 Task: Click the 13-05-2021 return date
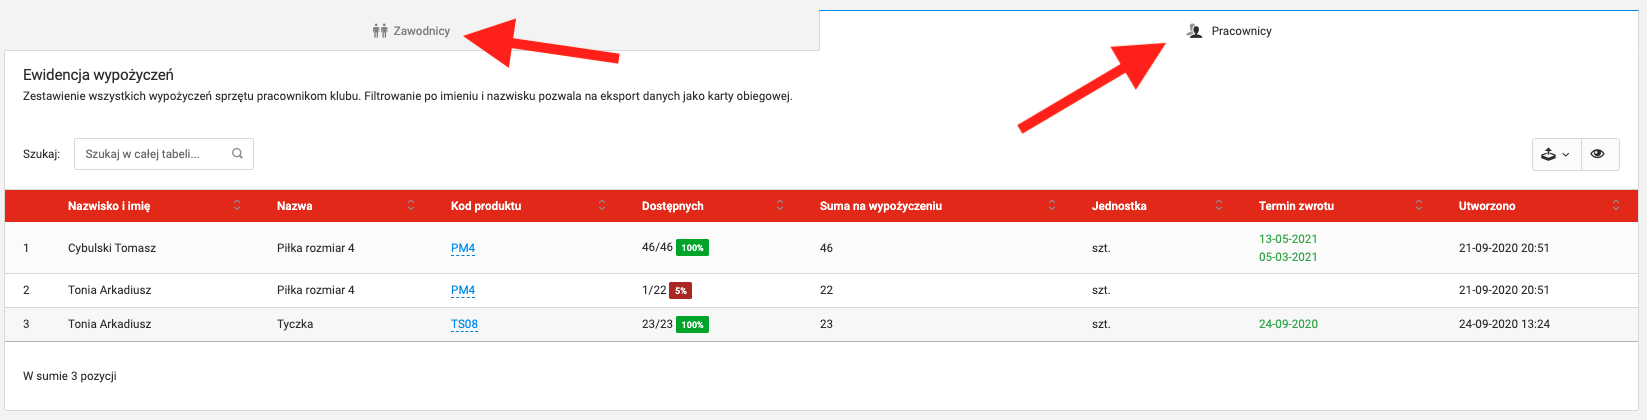[1288, 239]
